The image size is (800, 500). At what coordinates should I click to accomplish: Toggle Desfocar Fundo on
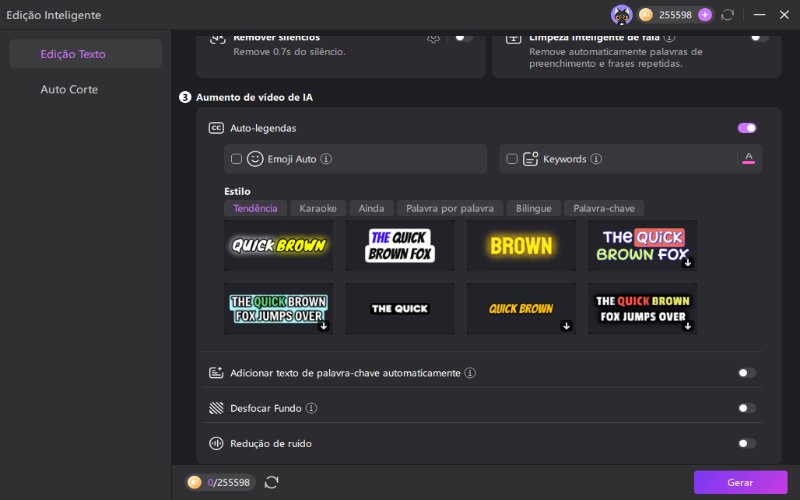[x=747, y=408]
